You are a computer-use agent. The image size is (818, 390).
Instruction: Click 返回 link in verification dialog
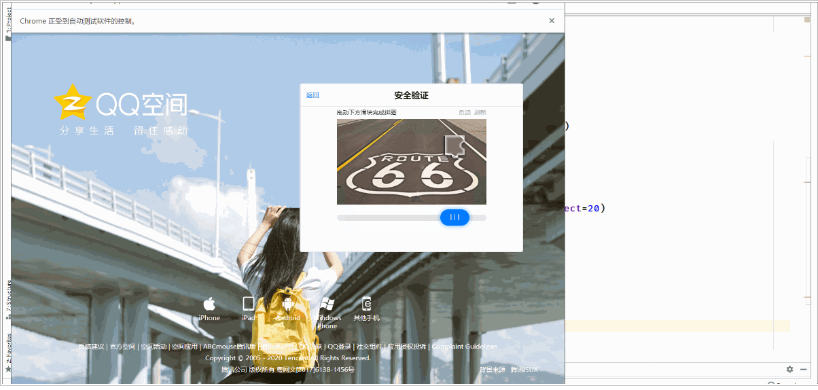312,95
